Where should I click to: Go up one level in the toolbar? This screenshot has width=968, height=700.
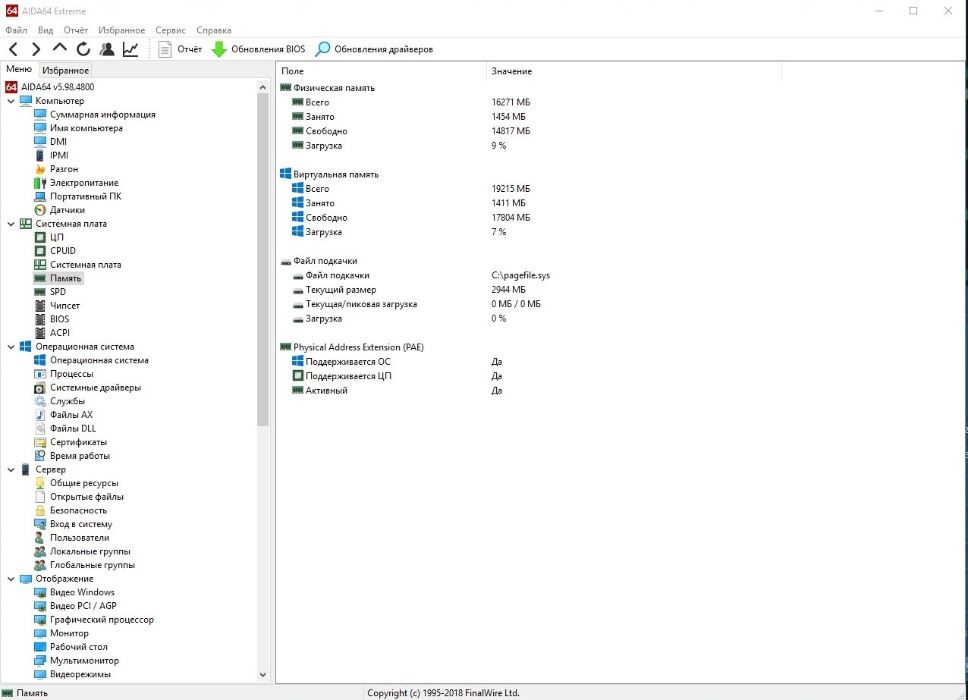(59, 48)
